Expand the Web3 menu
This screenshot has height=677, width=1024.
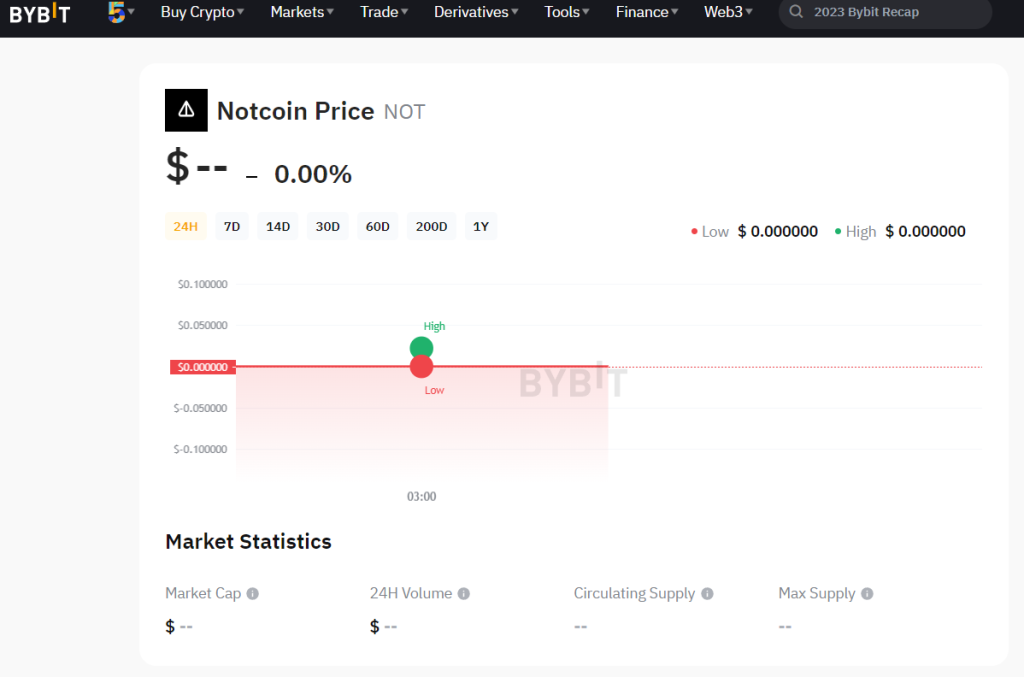pos(728,12)
